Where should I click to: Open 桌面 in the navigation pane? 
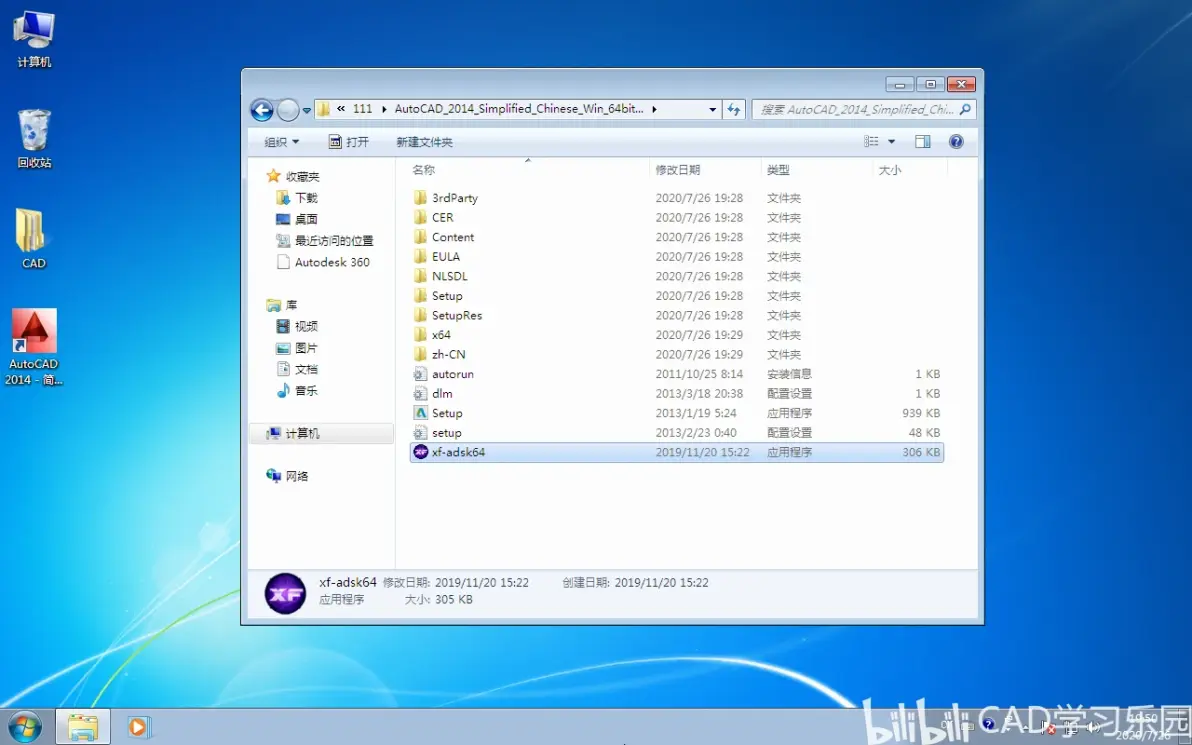click(x=306, y=219)
